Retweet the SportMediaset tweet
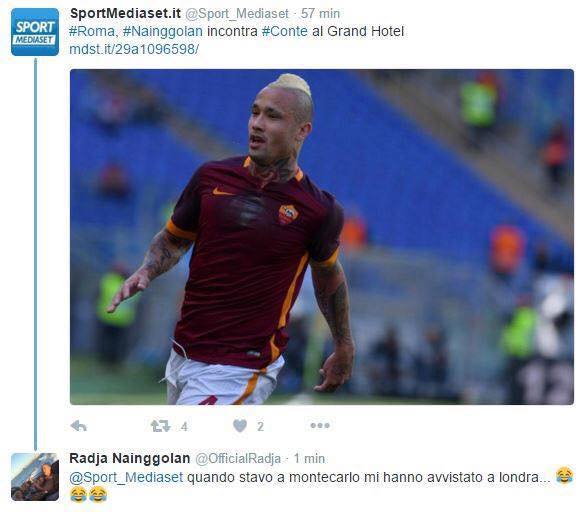The height and width of the screenshot is (514, 581). tap(160, 426)
